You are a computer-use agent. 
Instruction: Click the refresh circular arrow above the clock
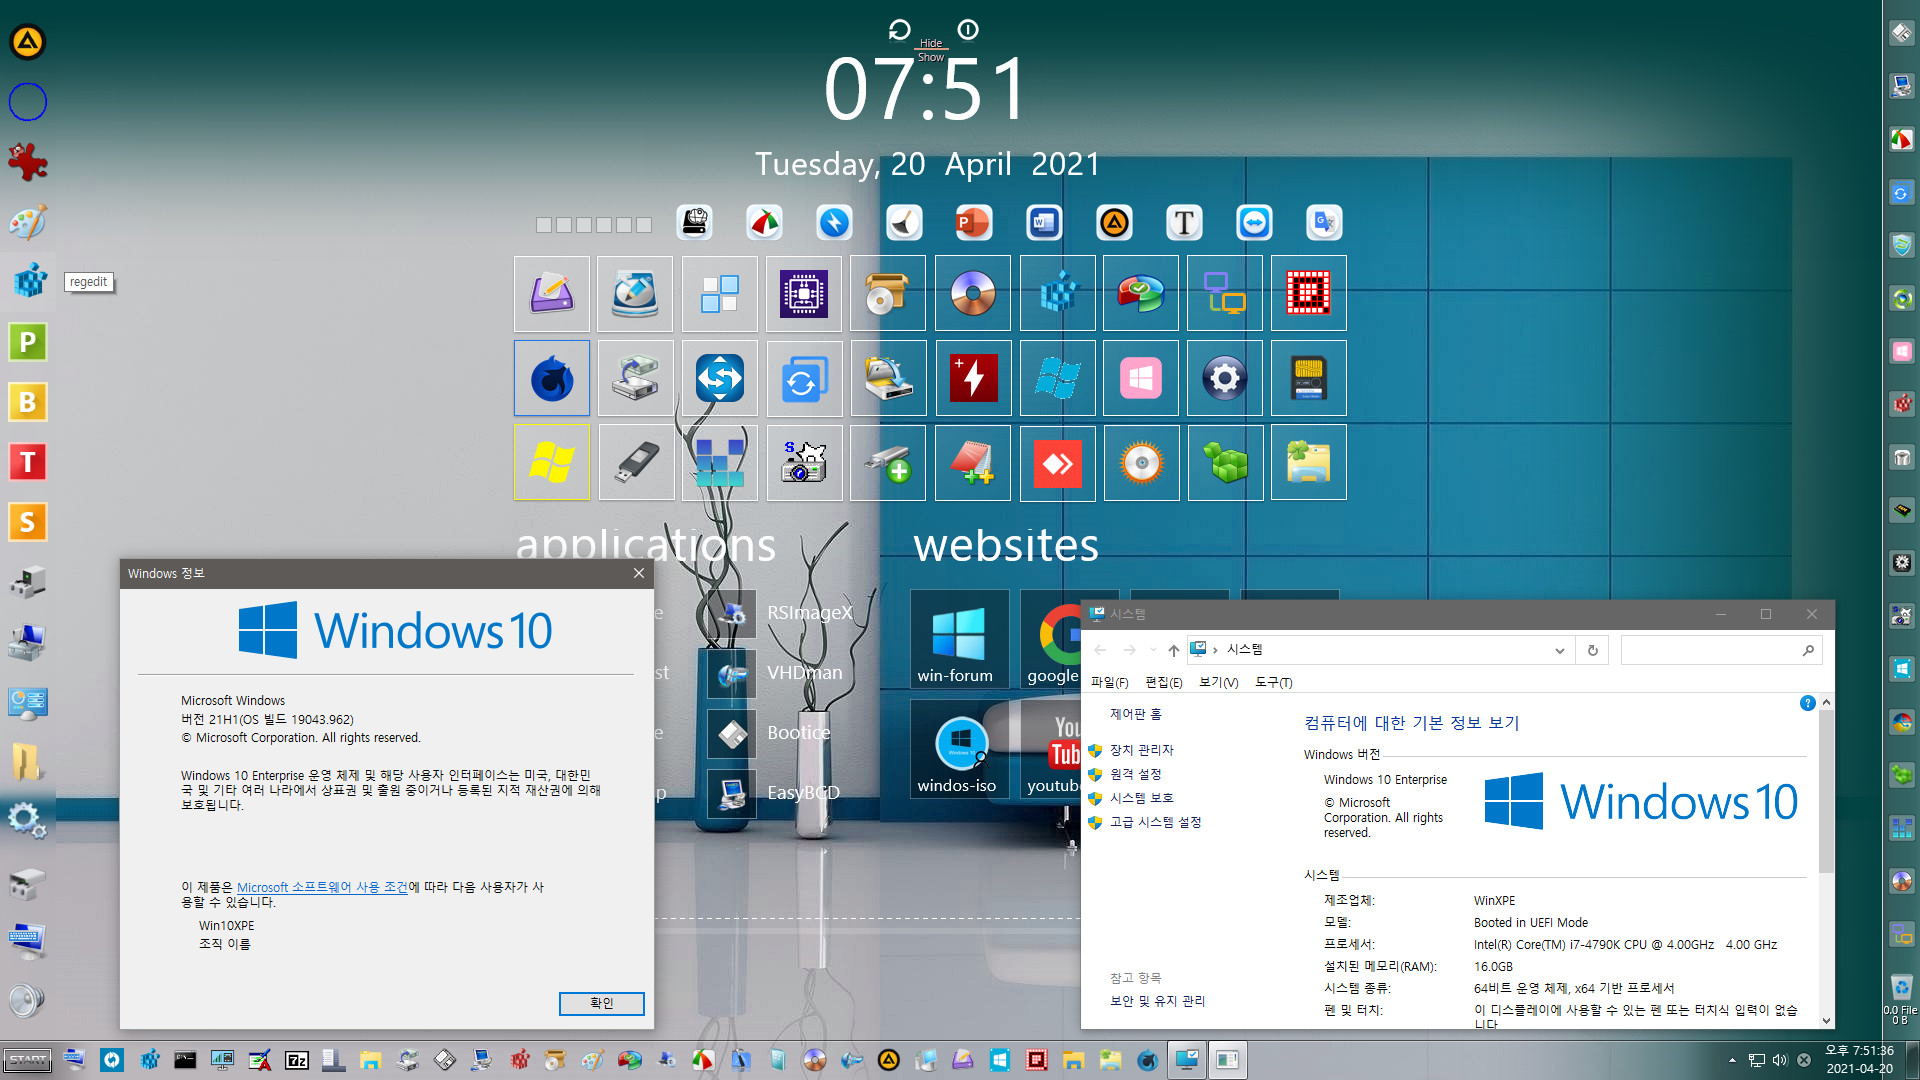point(899,30)
